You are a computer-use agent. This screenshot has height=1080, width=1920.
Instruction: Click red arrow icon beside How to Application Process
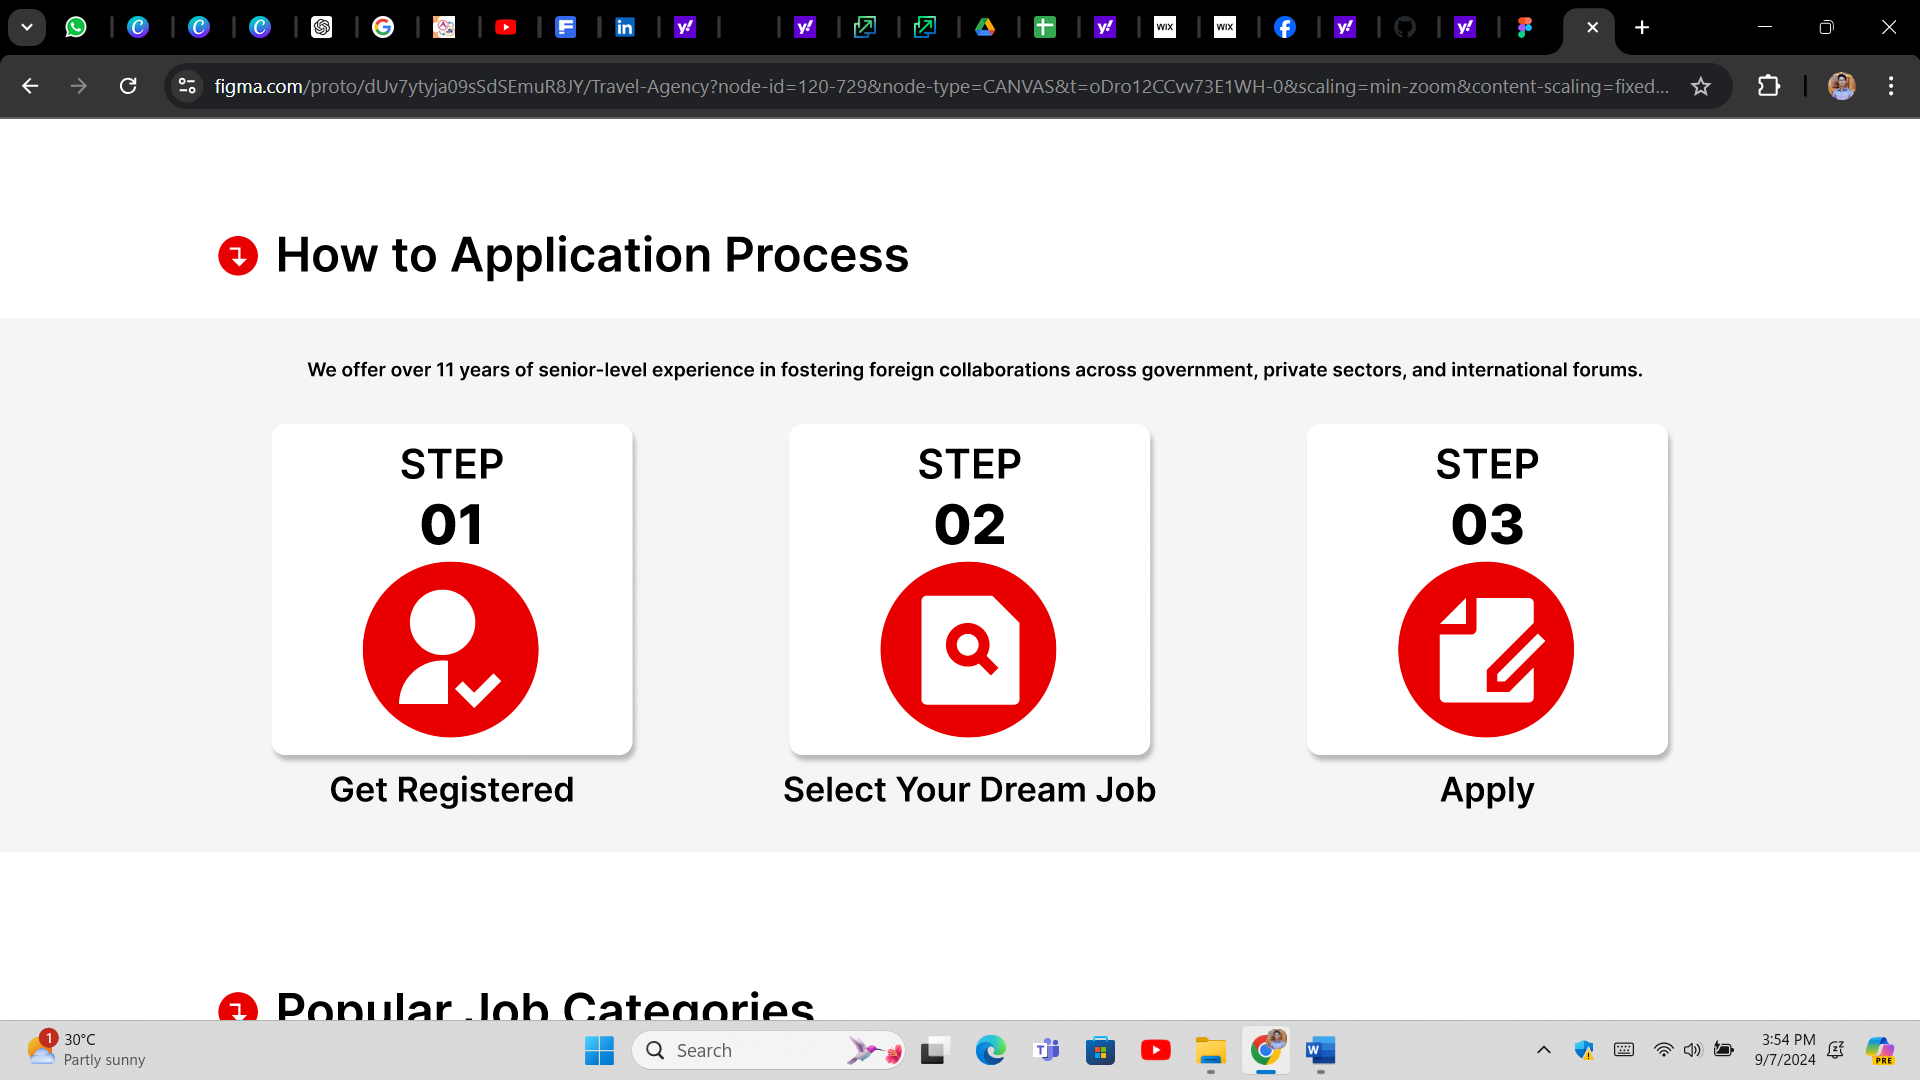[x=238, y=256]
